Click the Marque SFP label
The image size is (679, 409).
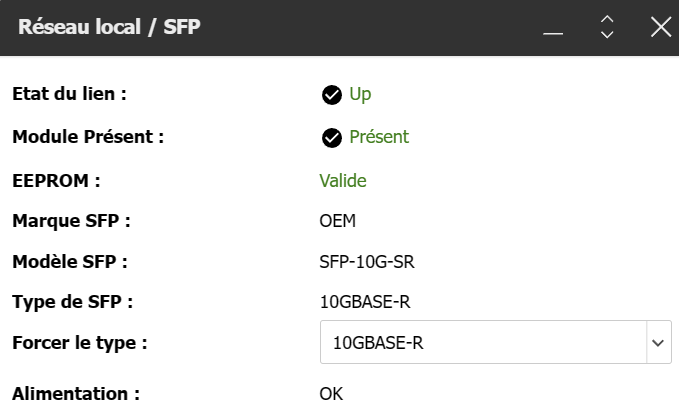(x=71, y=221)
